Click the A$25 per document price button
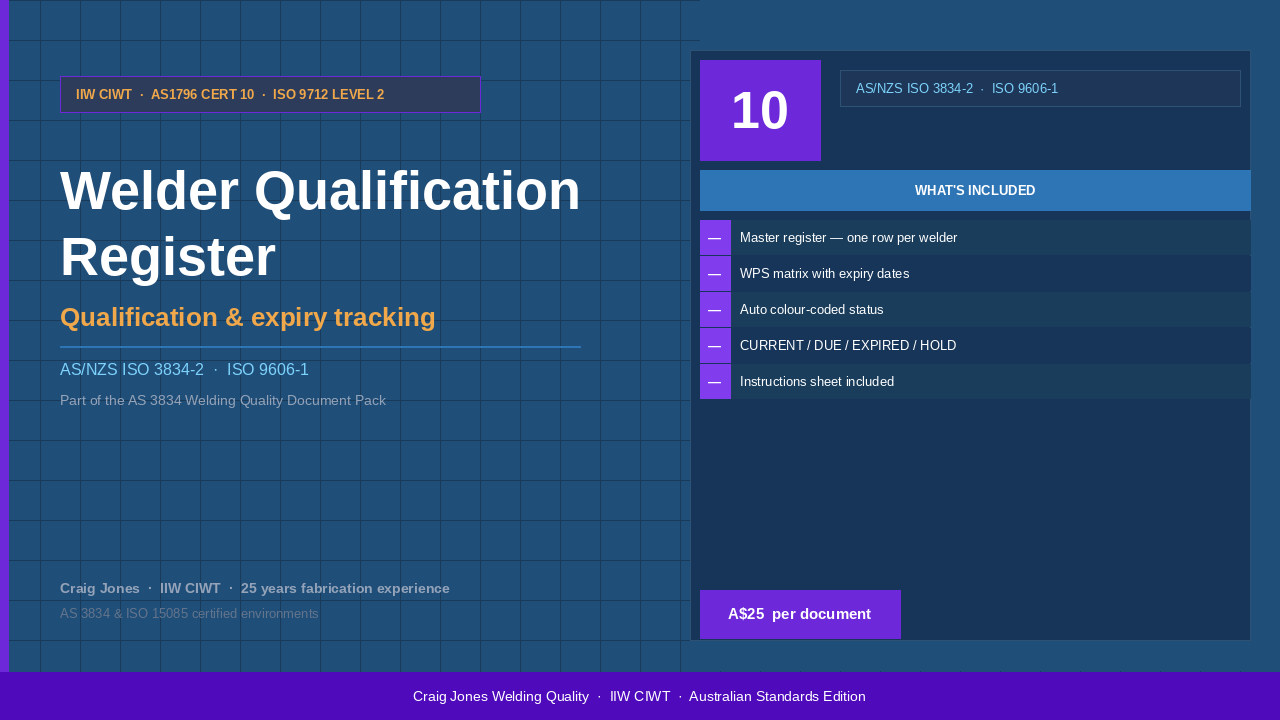The image size is (1280, 720). (x=800, y=614)
